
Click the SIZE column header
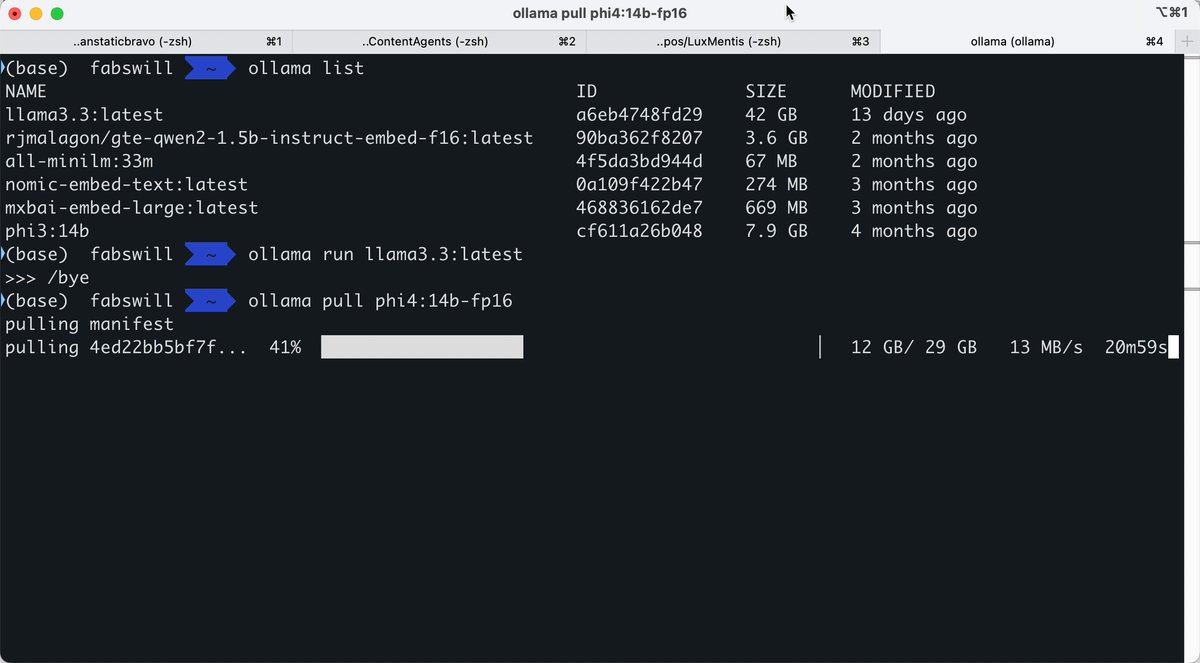(x=767, y=92)
